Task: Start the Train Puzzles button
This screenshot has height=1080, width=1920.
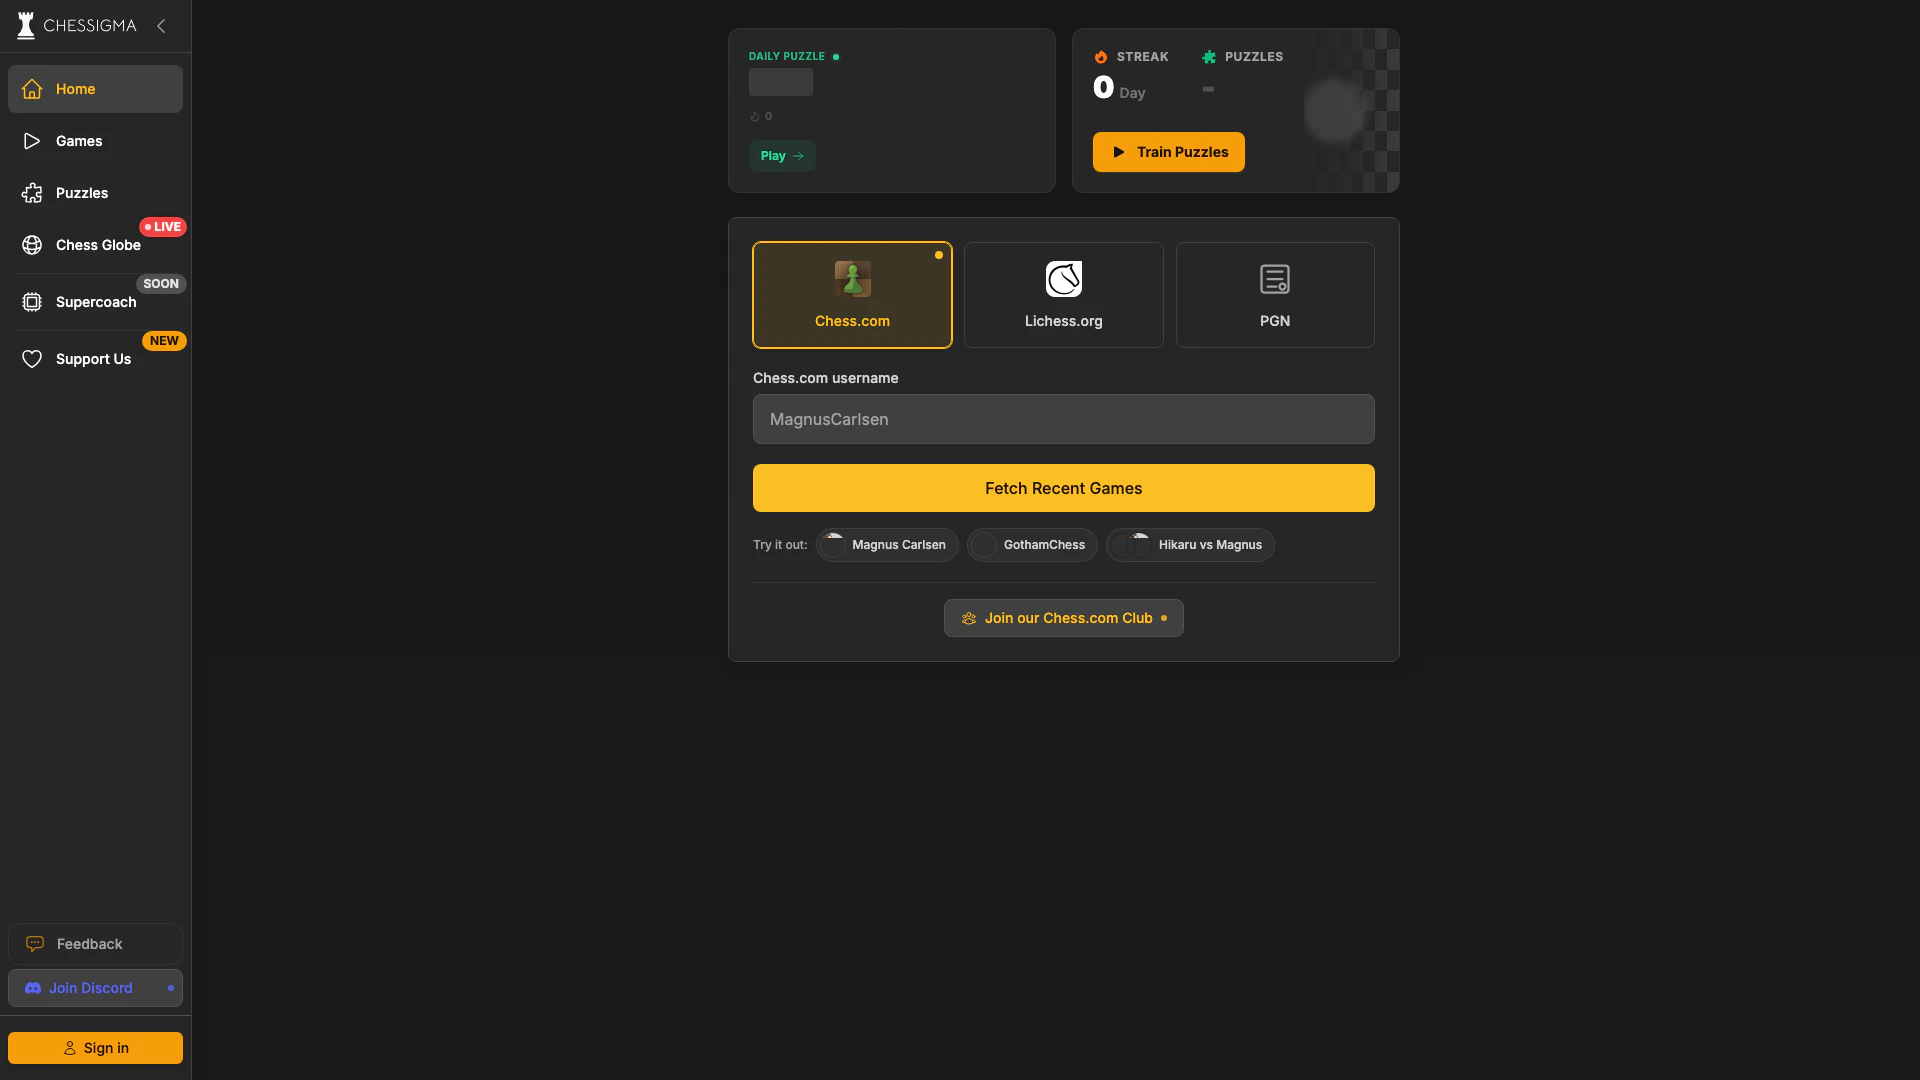Action: 1168,152
